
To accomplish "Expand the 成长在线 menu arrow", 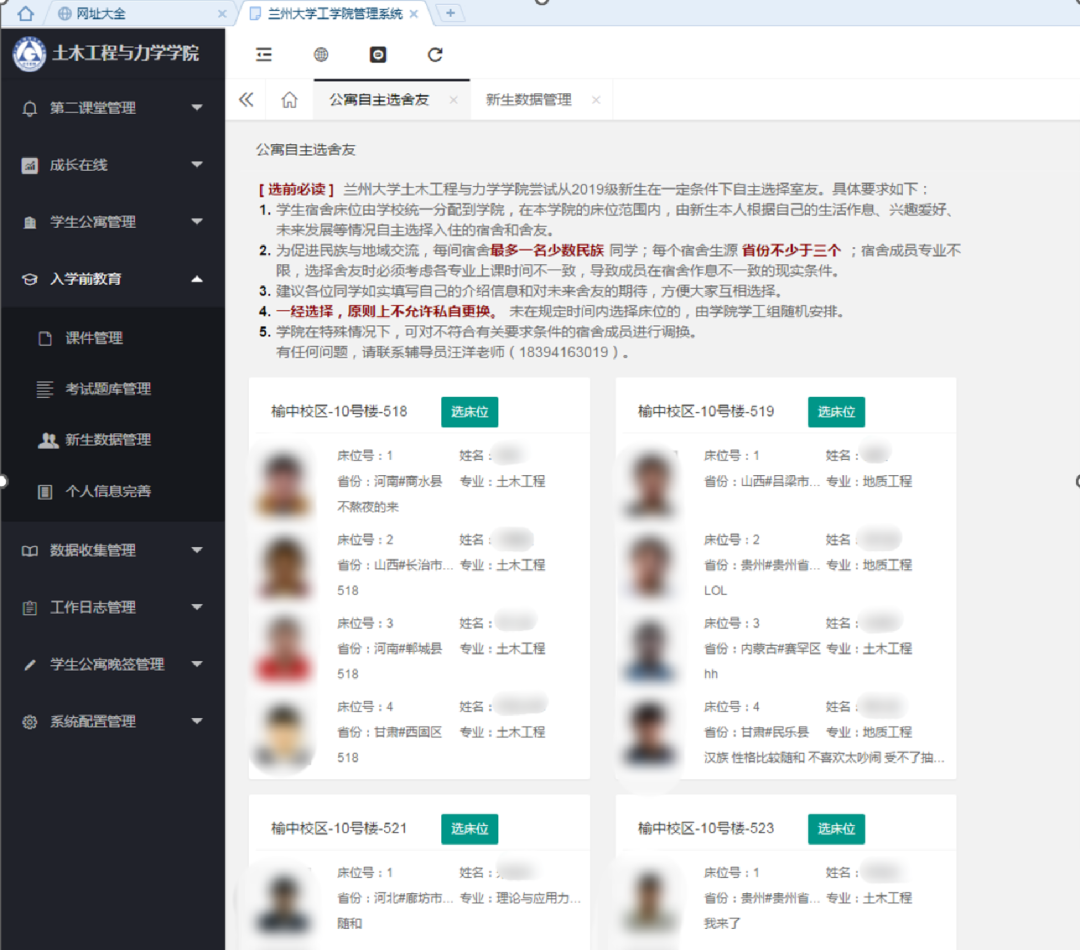I will pos(197,165).
